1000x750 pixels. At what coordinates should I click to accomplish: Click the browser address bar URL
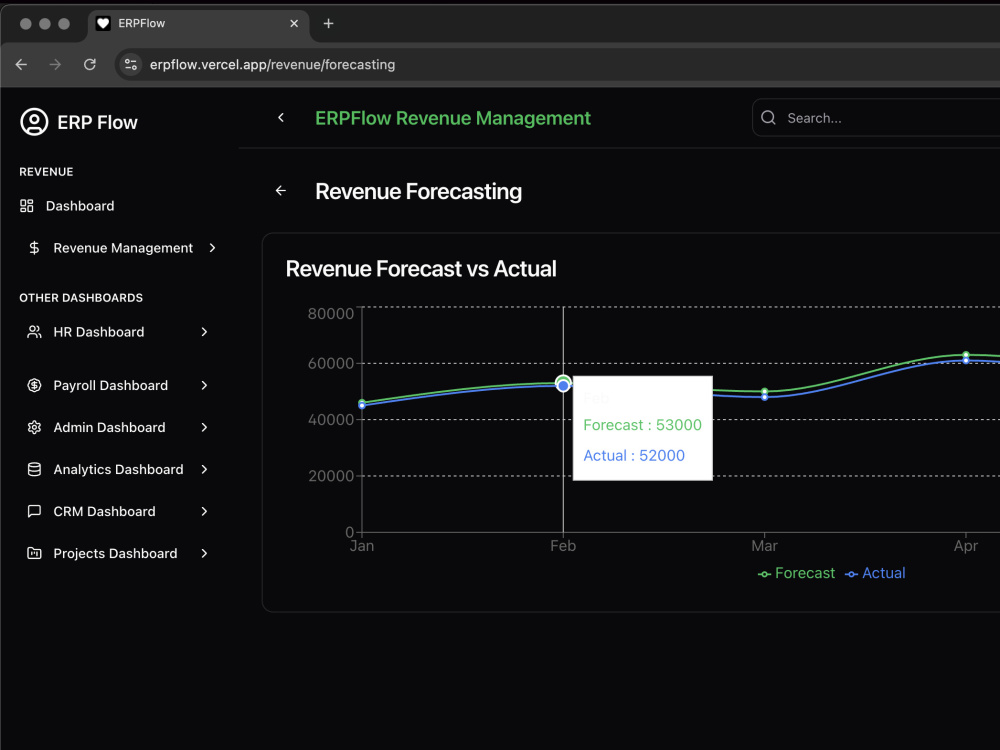click(x=272, y=64)
